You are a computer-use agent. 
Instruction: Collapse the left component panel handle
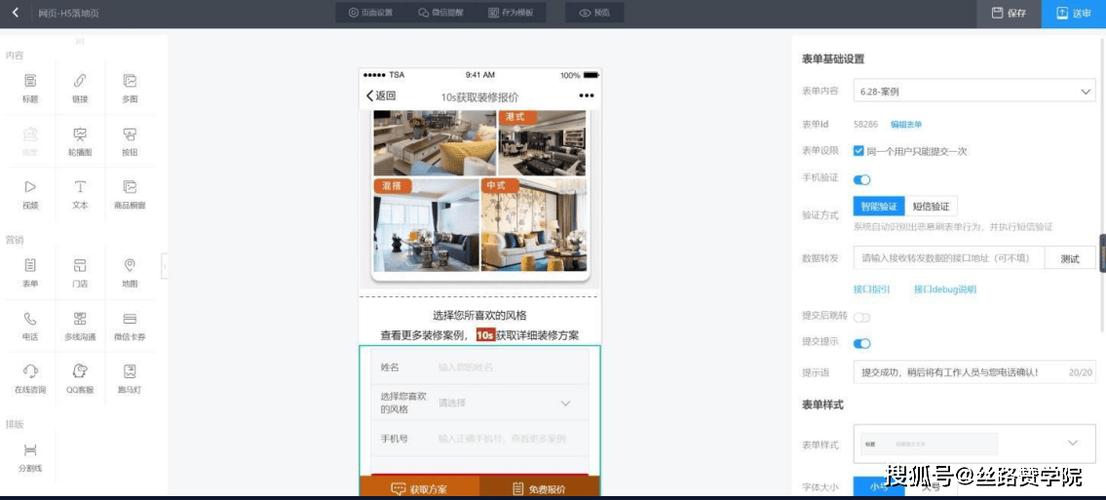coord(164,267)
